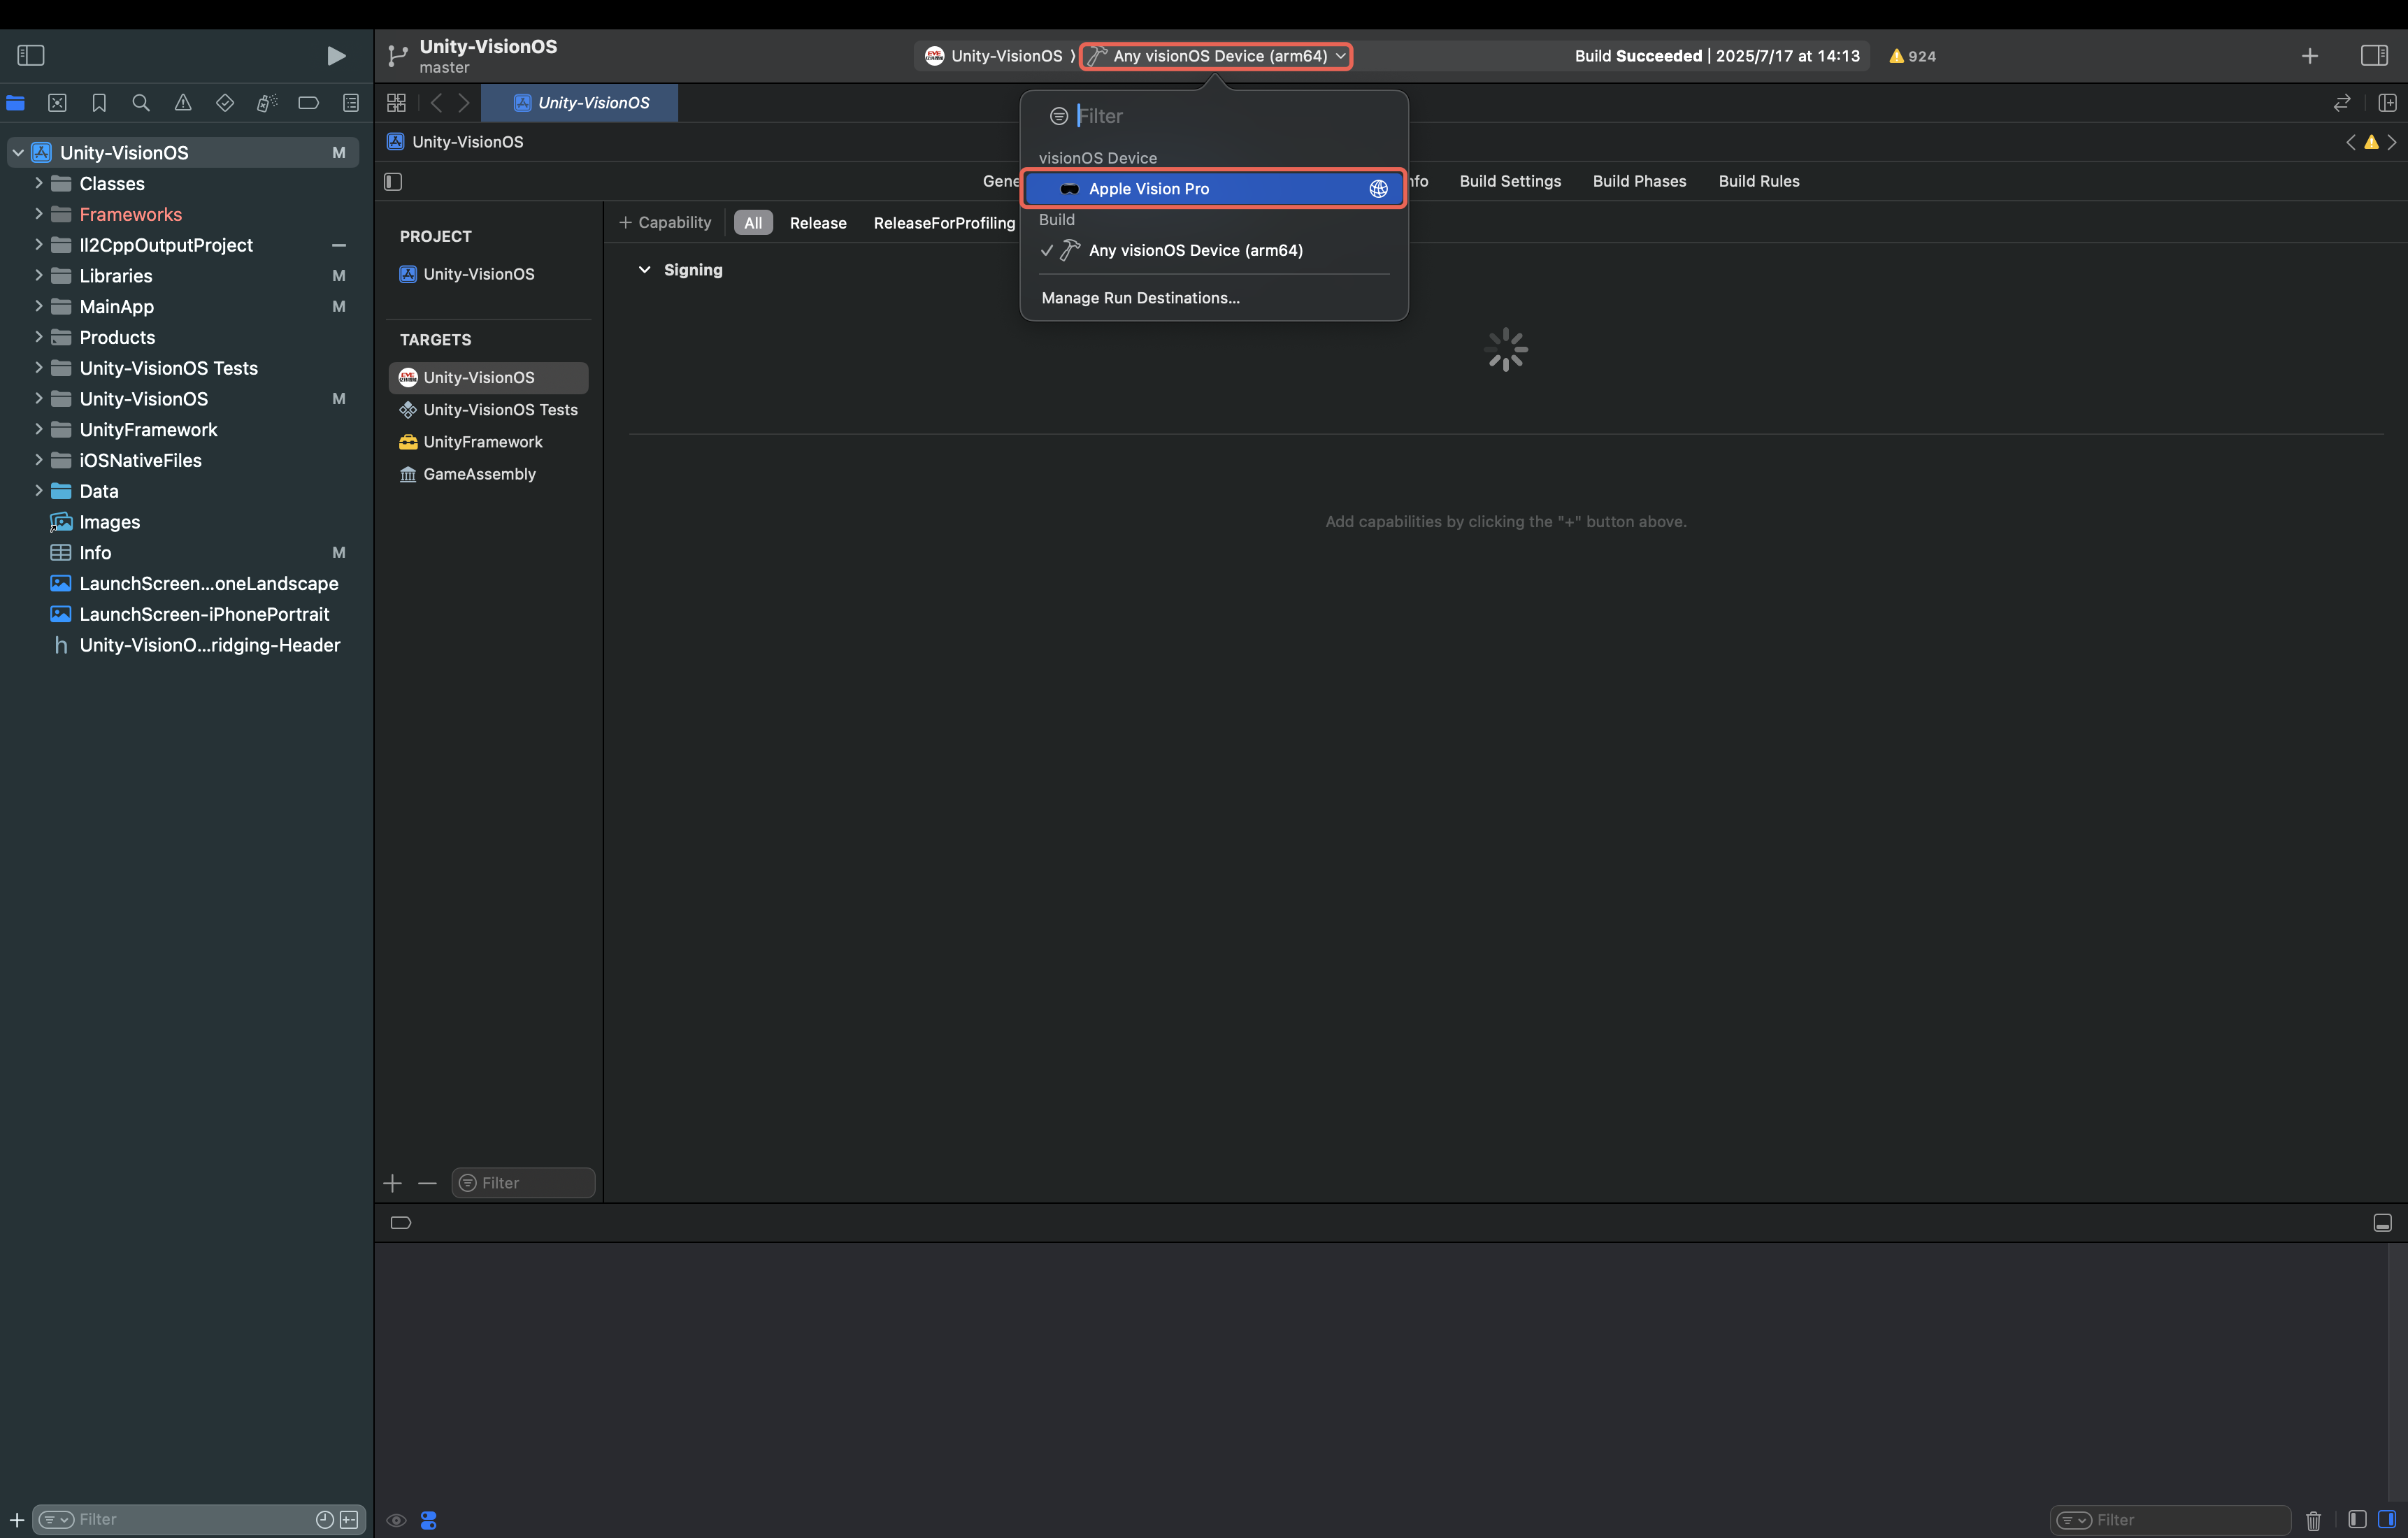The width and height of the screenshot is (2408, 1538).
Task: Open the Report navigator icon
Action: click(350, 102)
